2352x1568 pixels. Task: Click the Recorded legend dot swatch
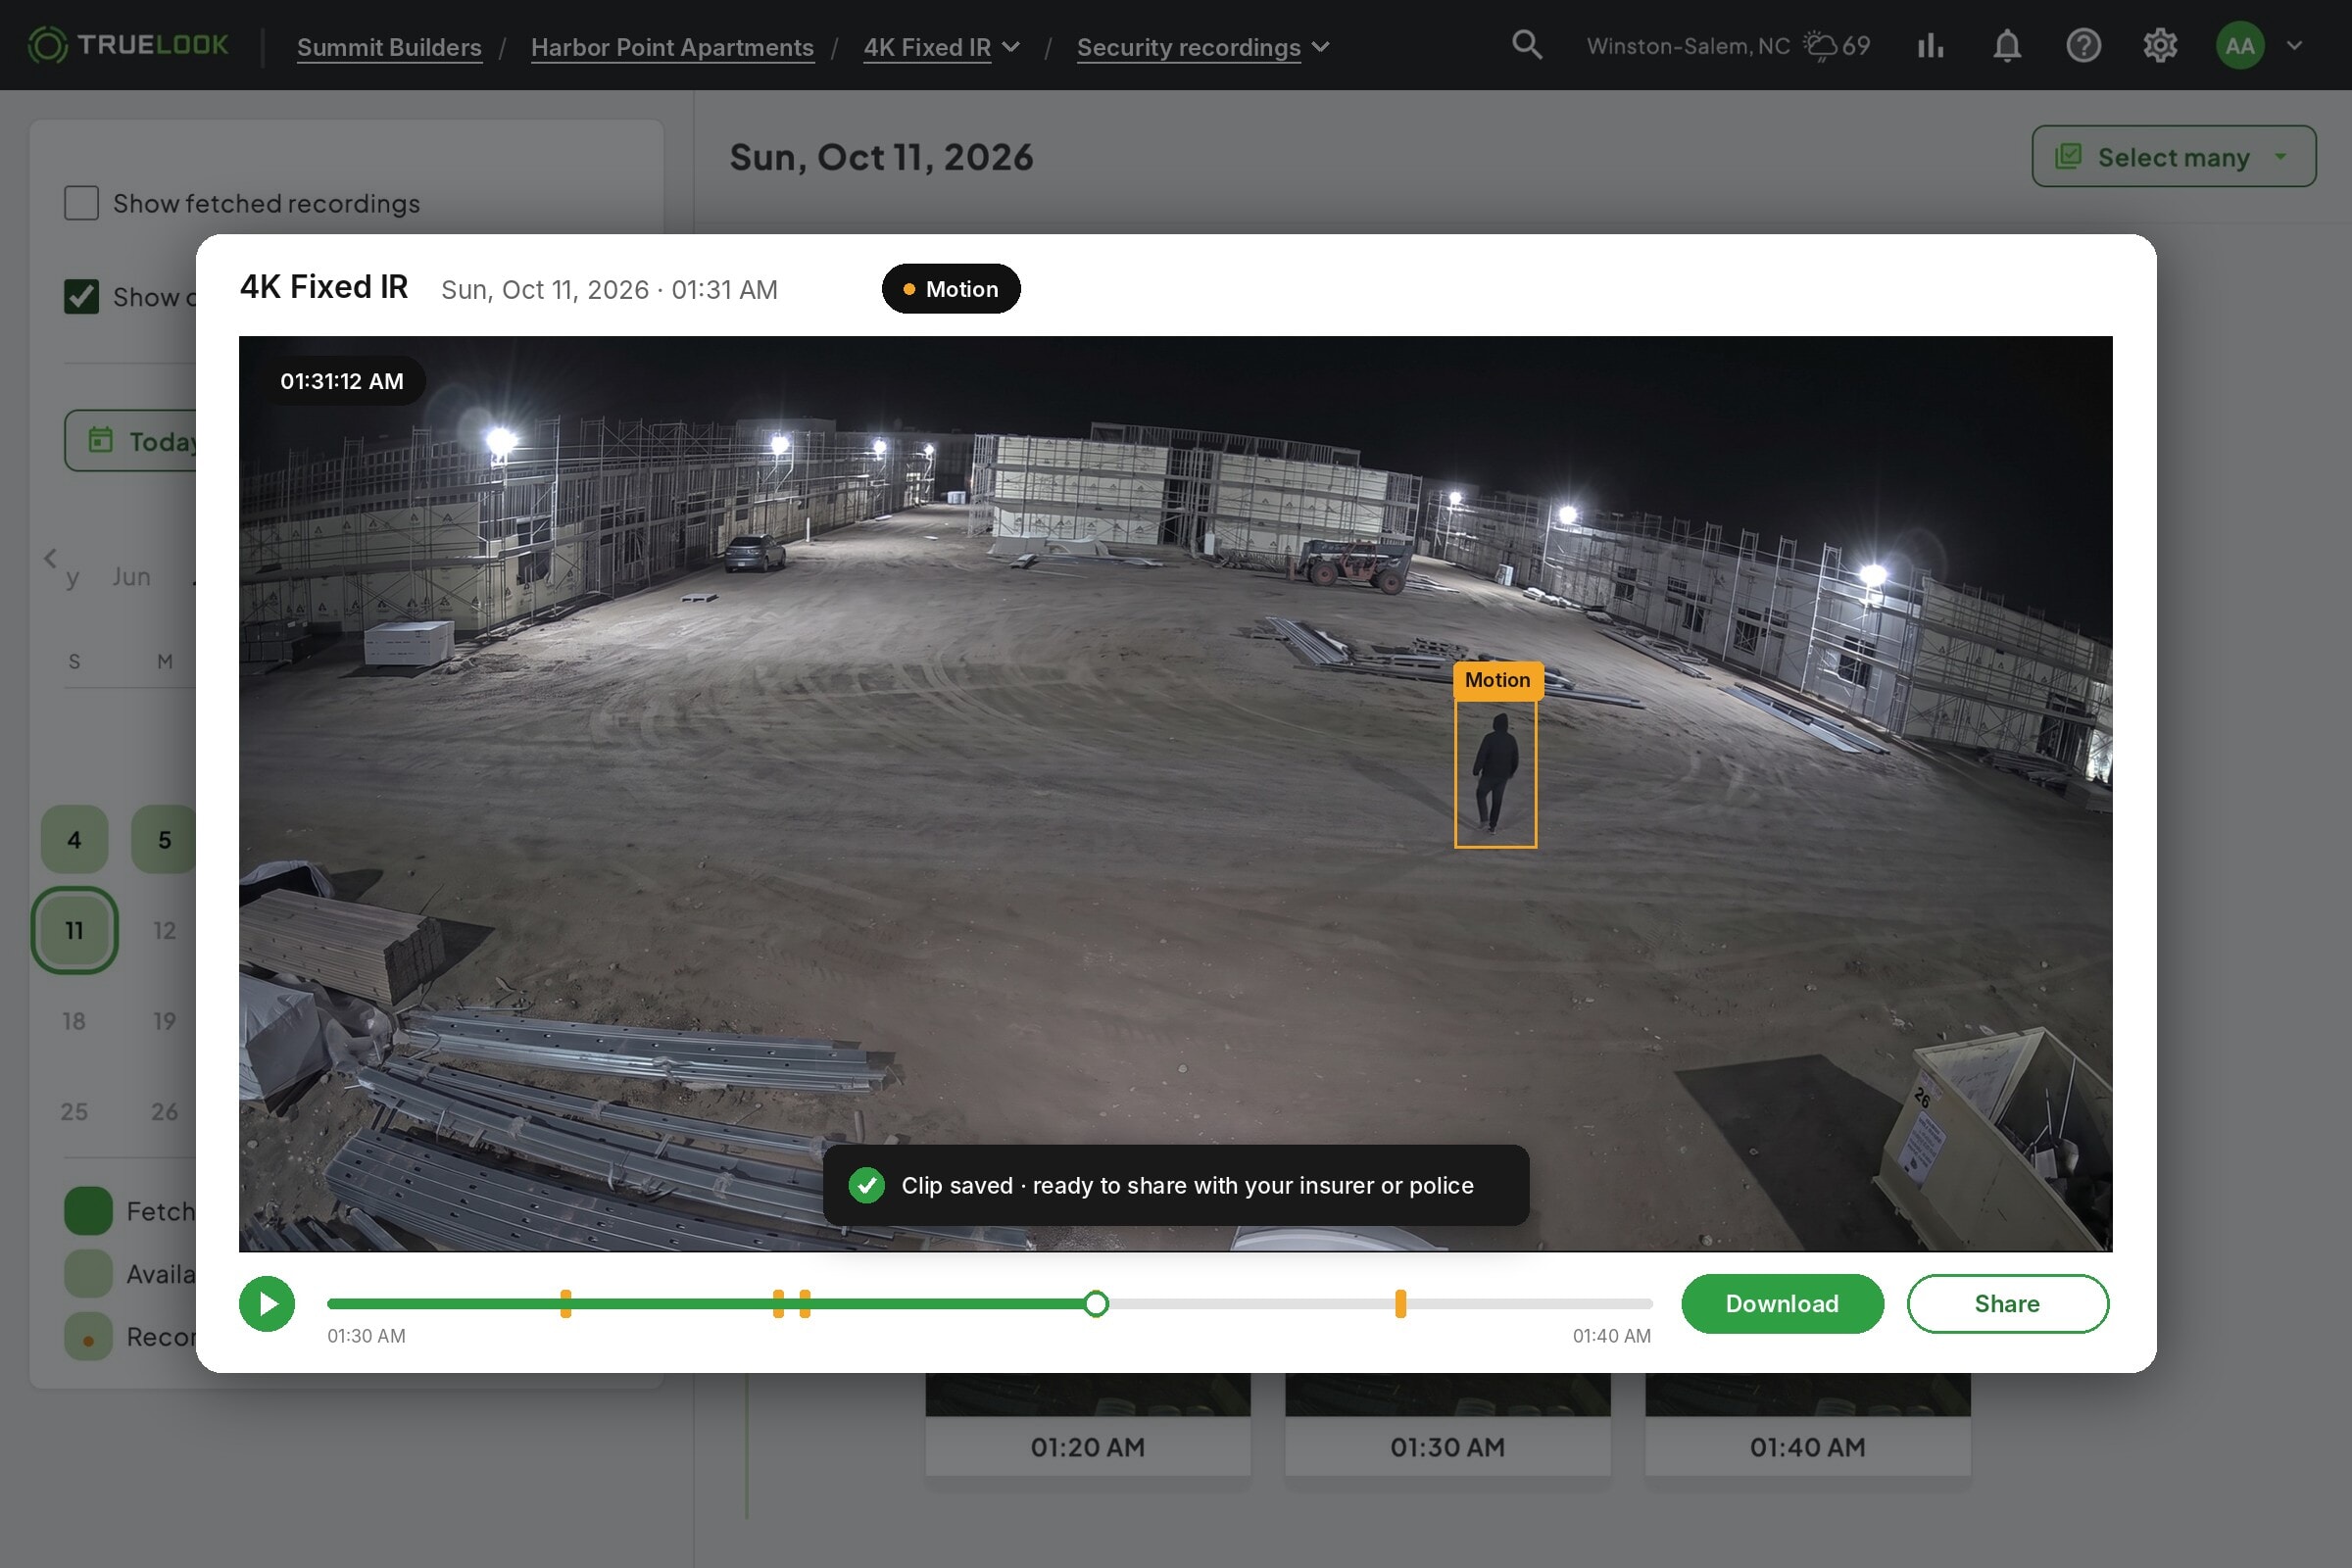[88, 1336]
